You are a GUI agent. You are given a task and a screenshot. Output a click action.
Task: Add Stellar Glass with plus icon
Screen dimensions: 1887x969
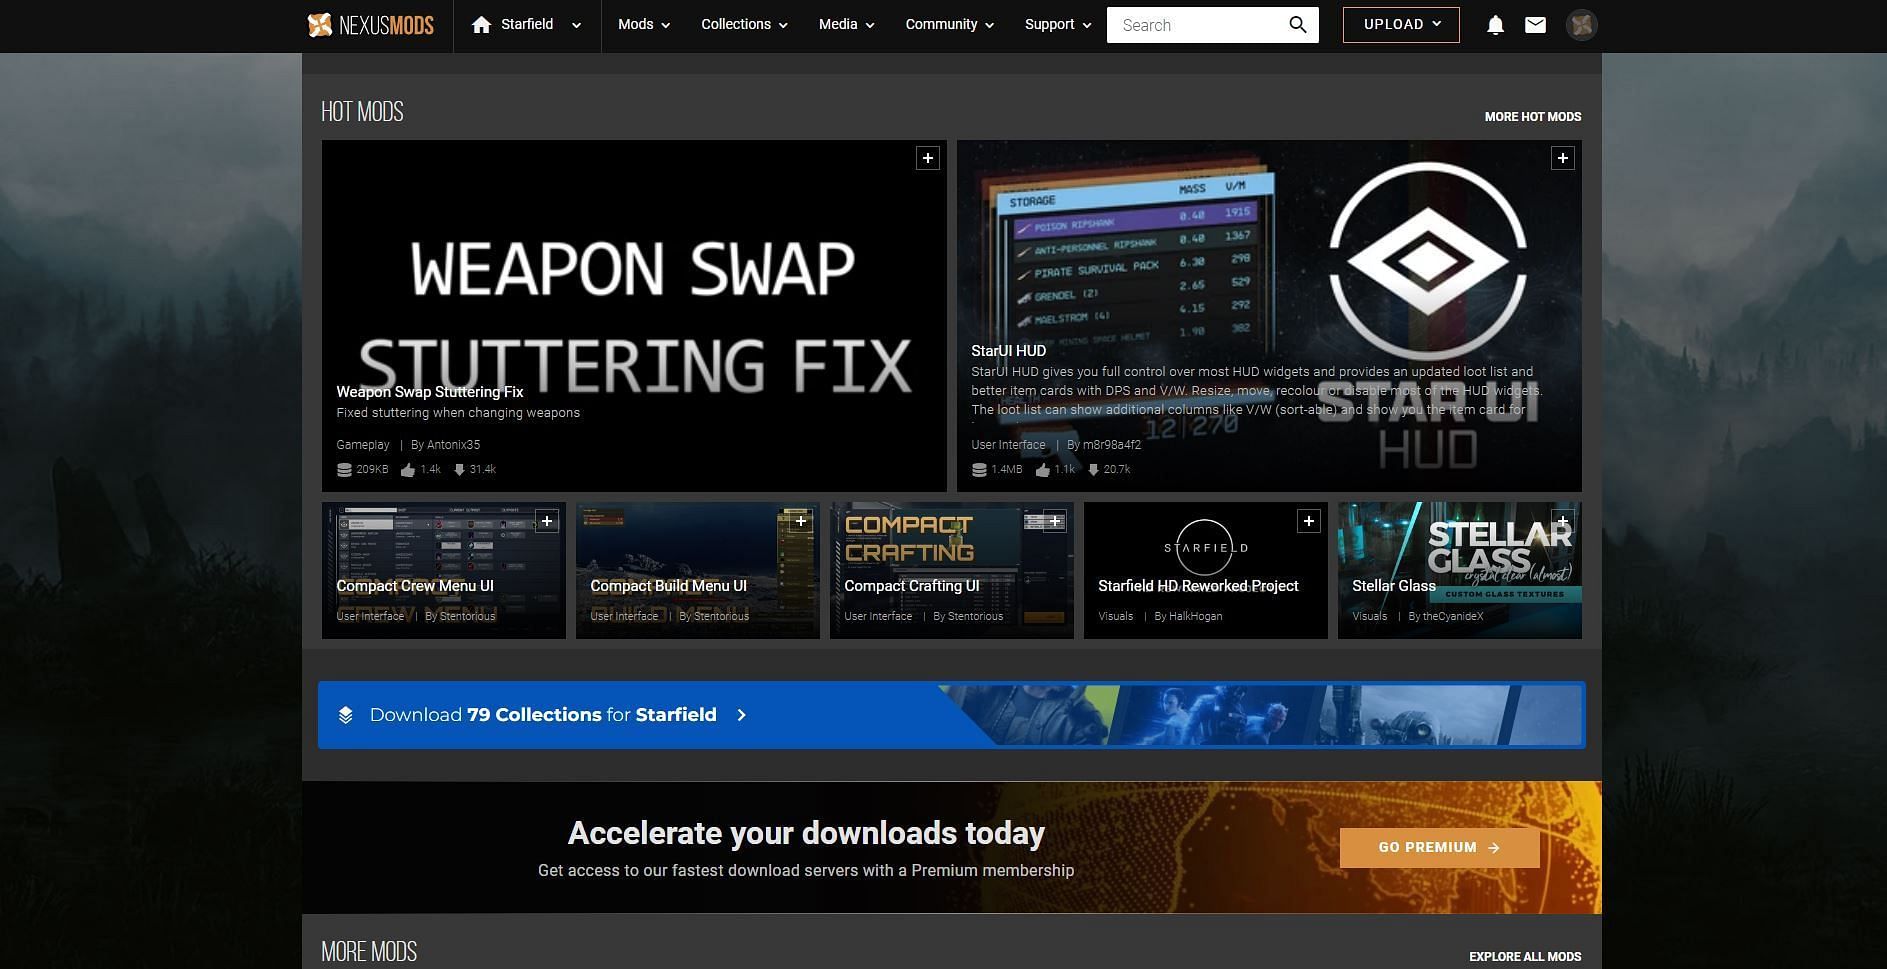[x=1563, y=521]
